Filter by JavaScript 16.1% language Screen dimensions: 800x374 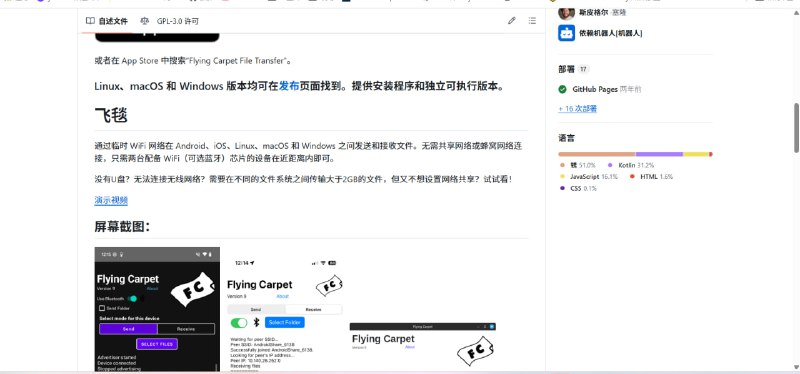pos(589,177)
